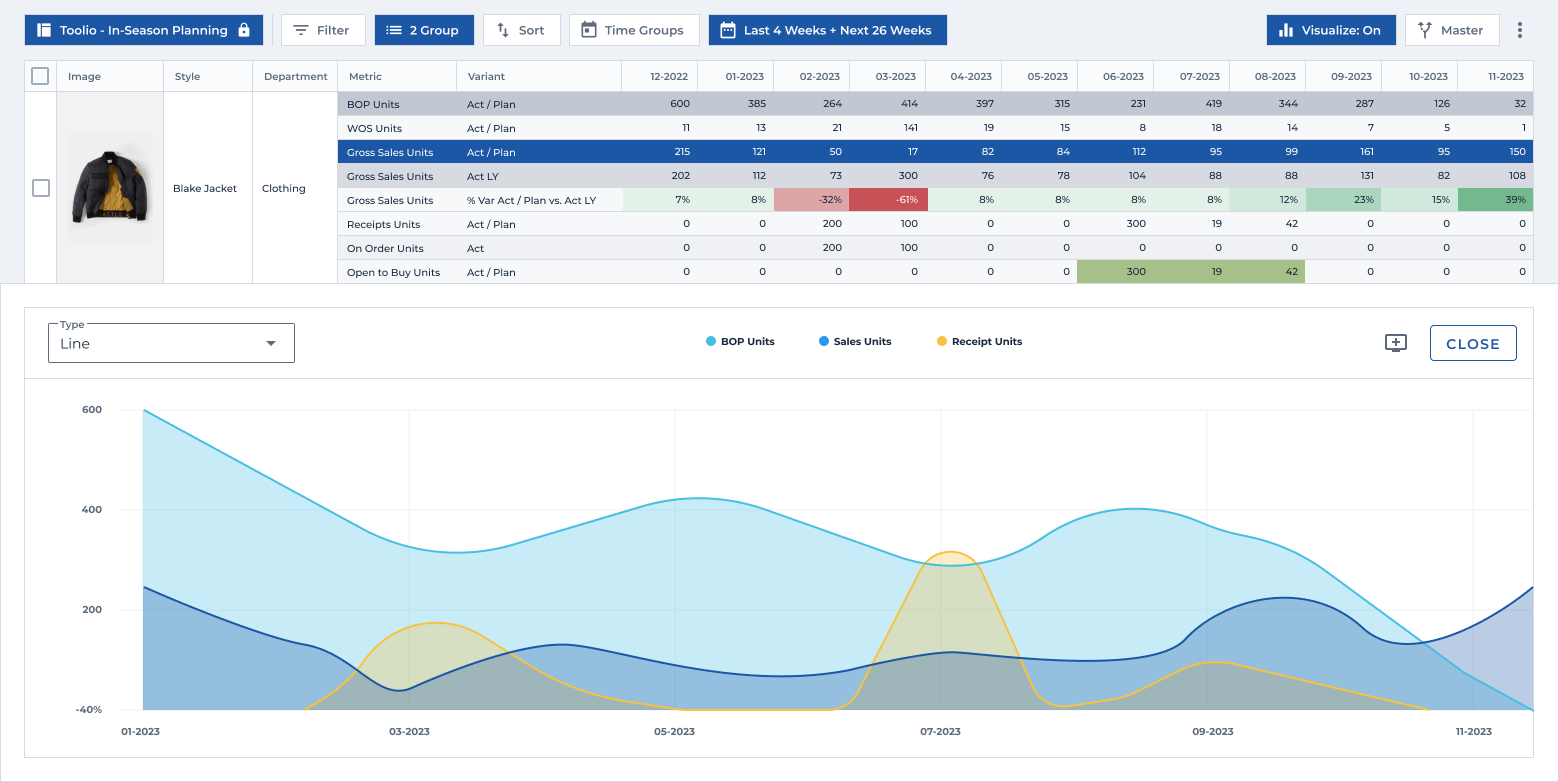Select the Gross Sales Units Act / Plan row
This screenshot has height=782, width=1558.
pyautogui.click(x=390, y=152)
